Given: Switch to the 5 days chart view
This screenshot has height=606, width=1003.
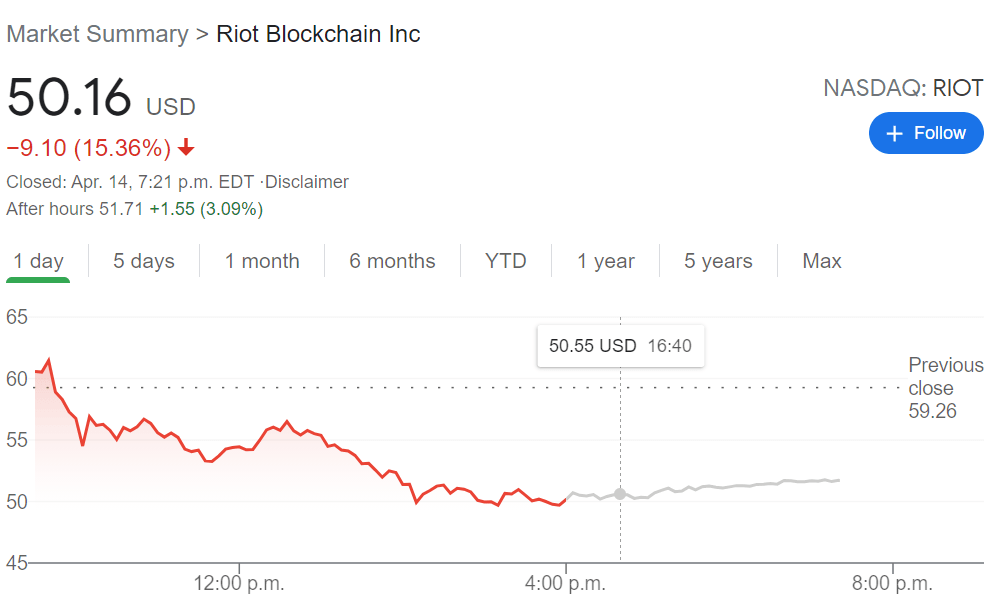Looking at the screenshot, I should [143, 261].
